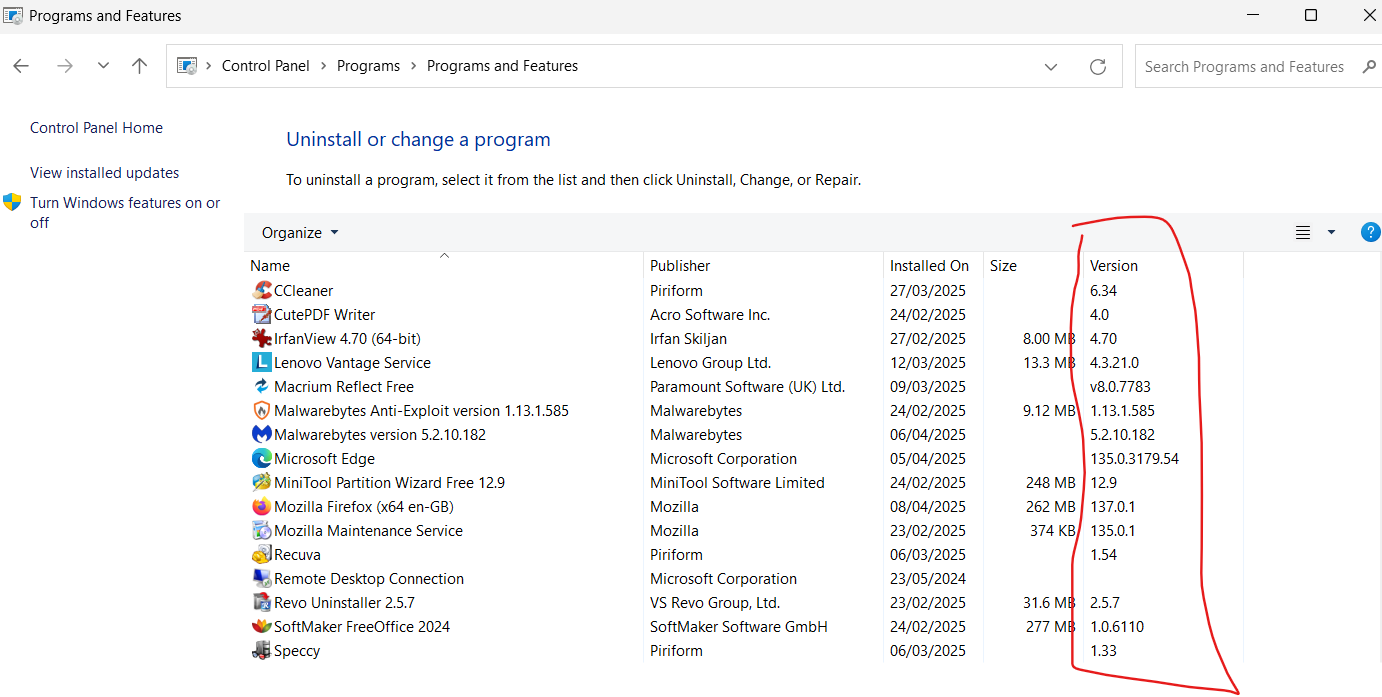Sort list by the Size column

tap(1003, 266)
